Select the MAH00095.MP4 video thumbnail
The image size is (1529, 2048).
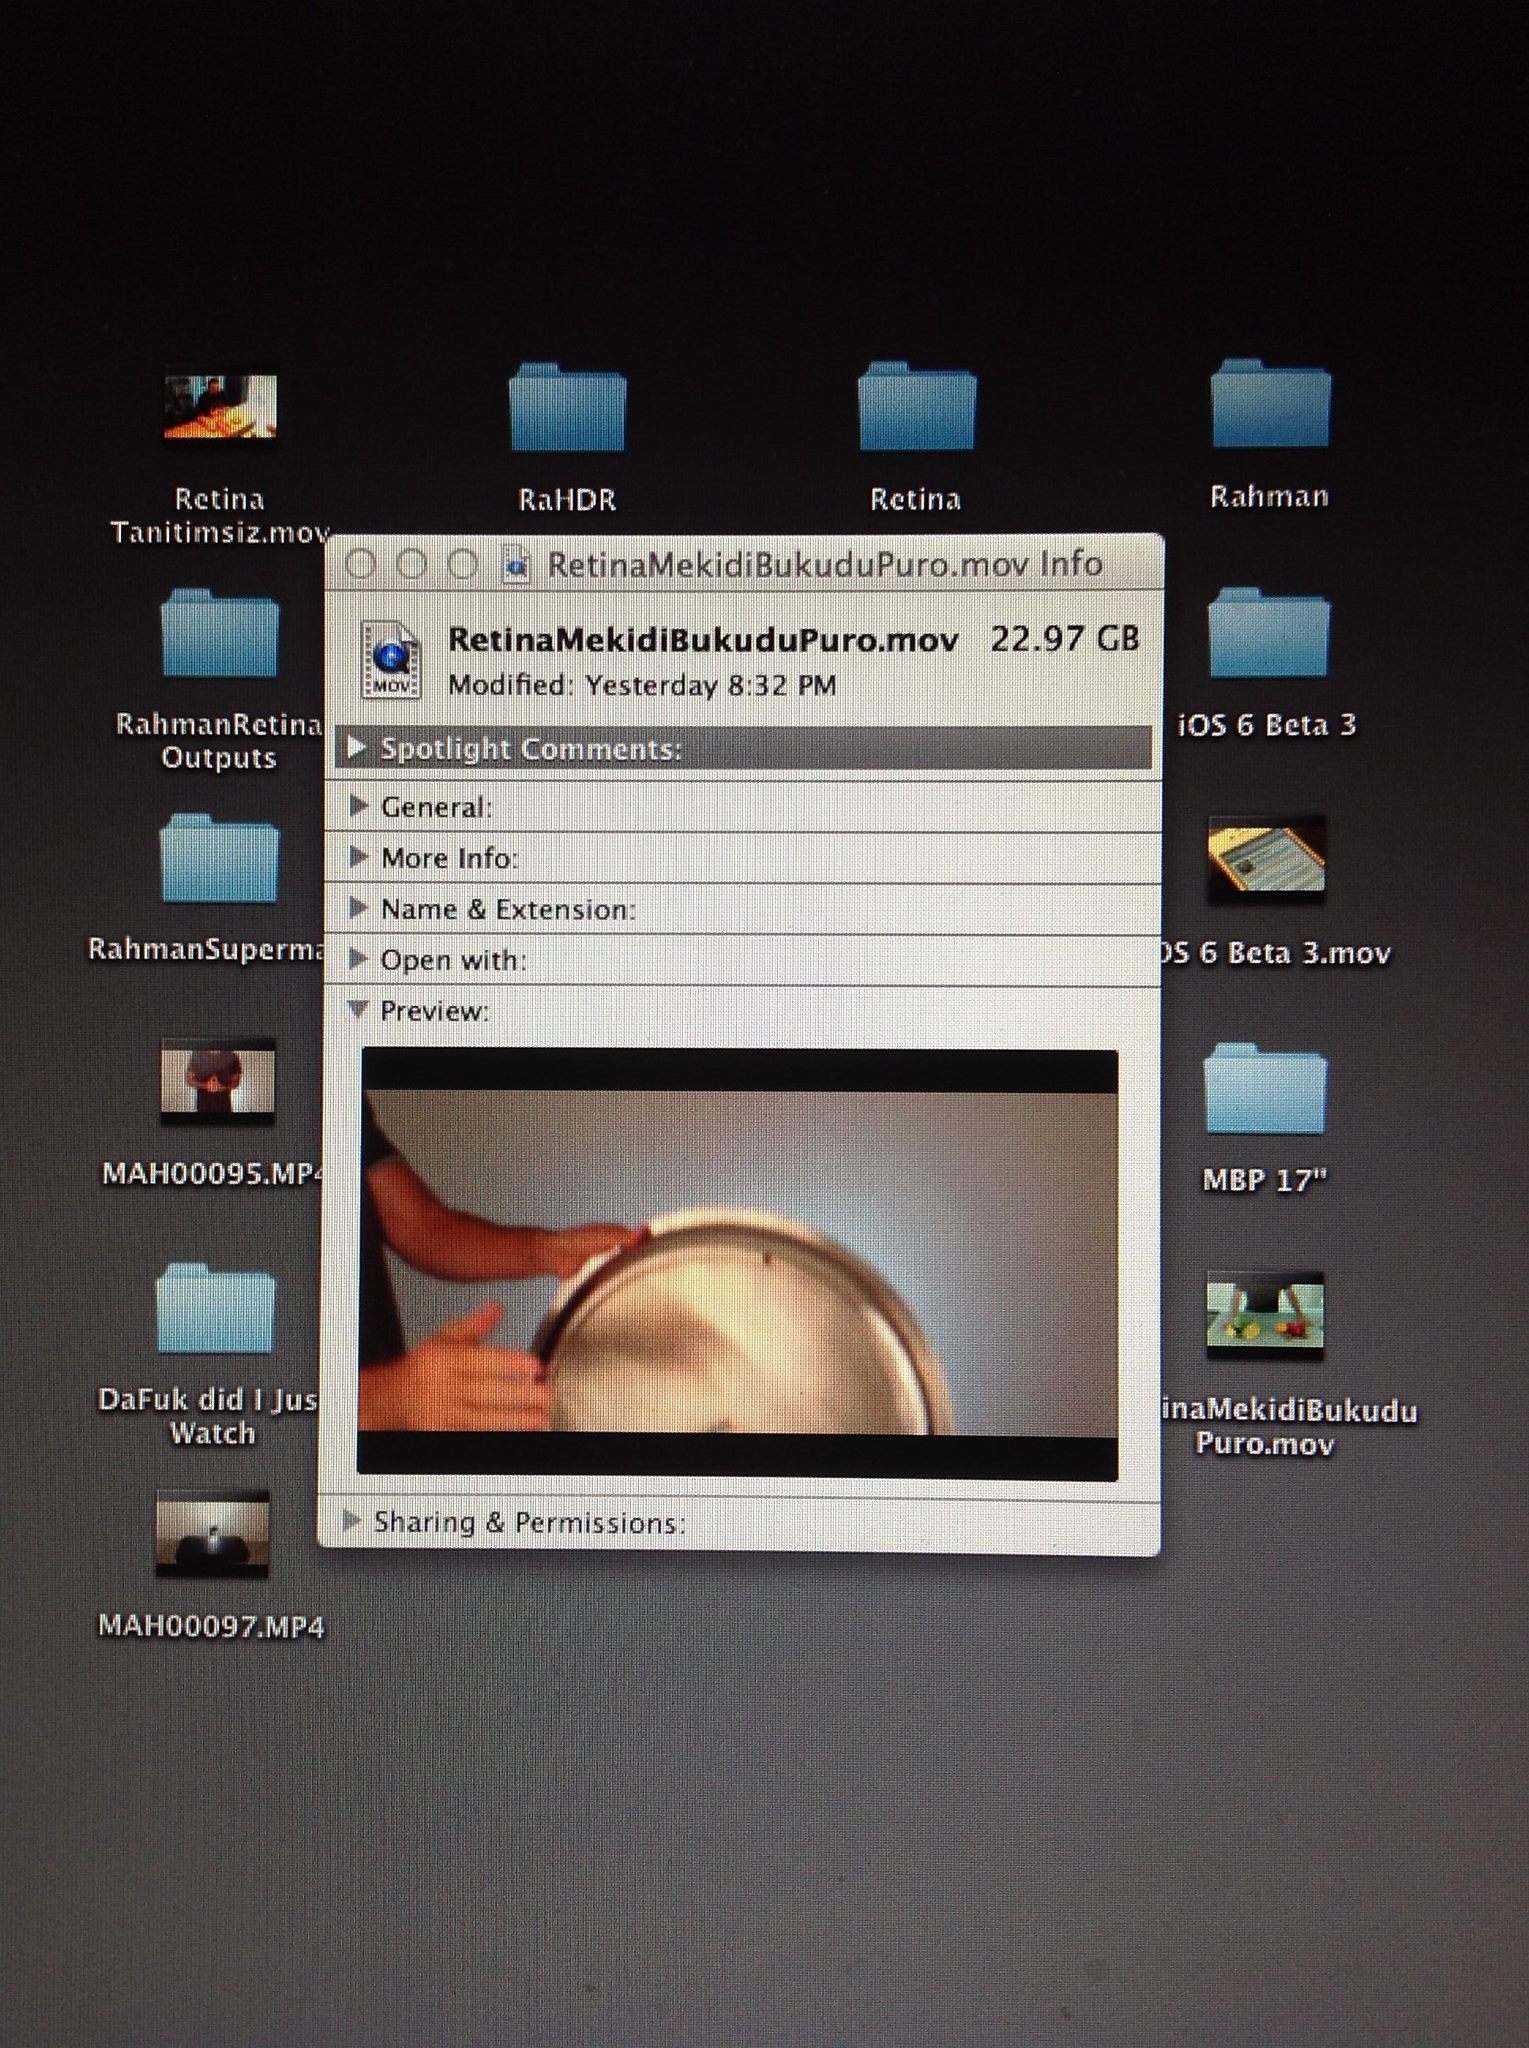click(217, 1081)
